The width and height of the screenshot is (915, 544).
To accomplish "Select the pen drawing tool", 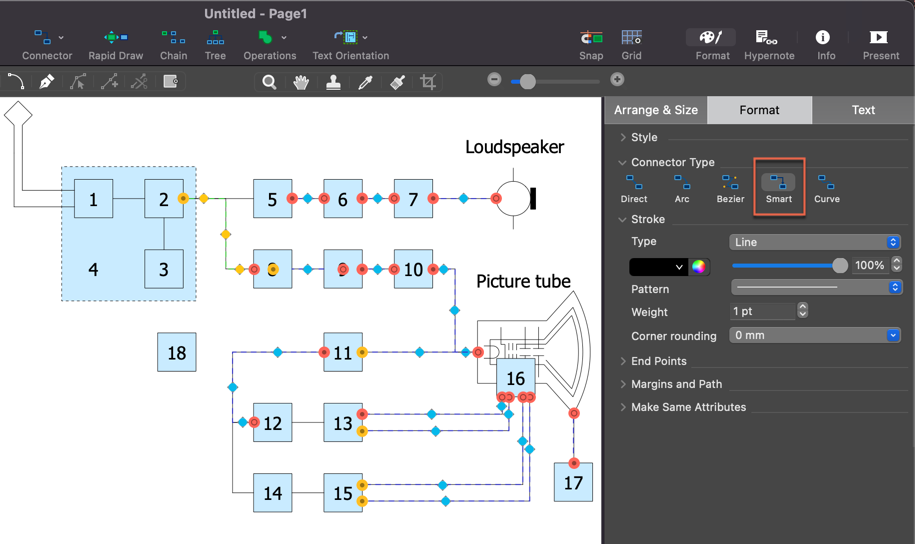I will (x=47, y=82).
